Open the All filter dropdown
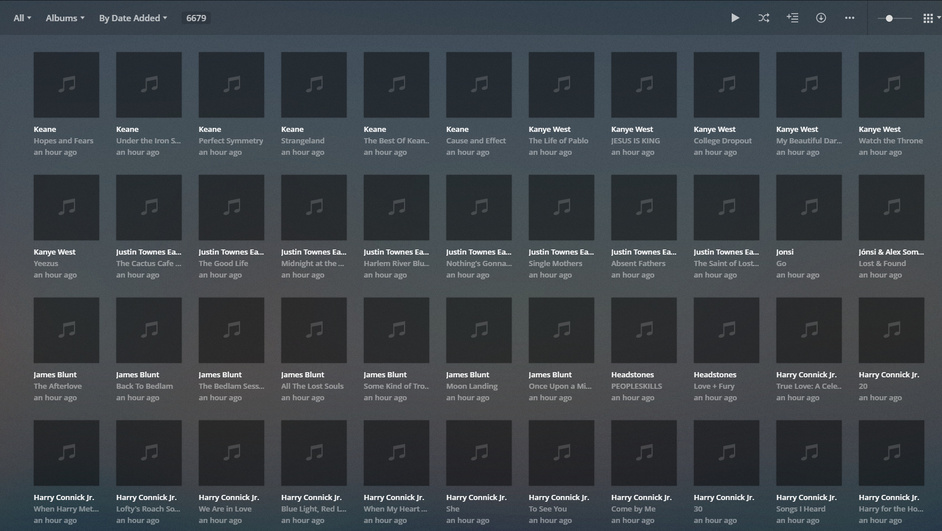The image size is (942, 531). pos(22,18)
